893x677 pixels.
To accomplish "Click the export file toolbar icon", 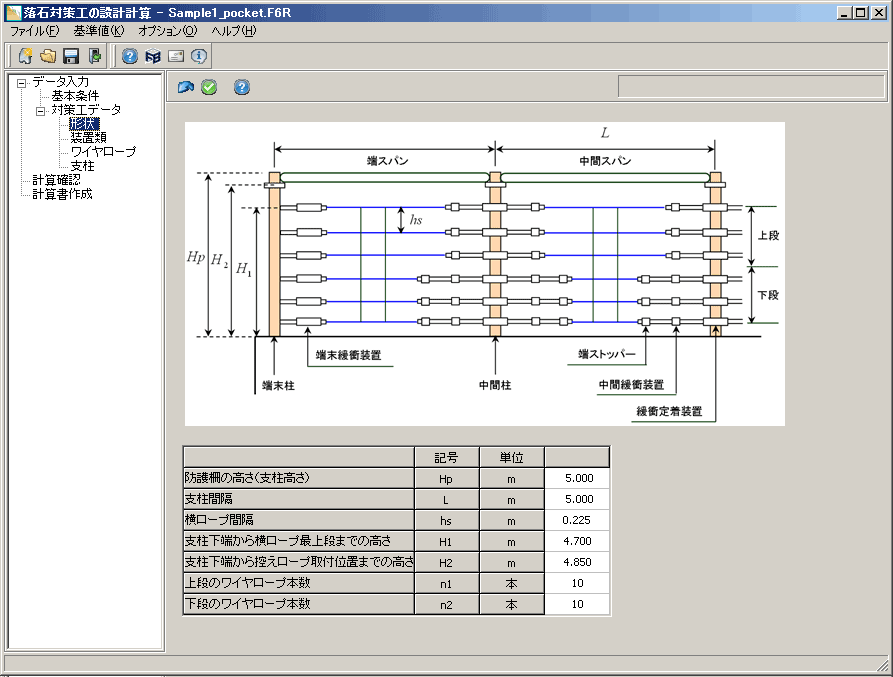I will [x=95, y=56].
